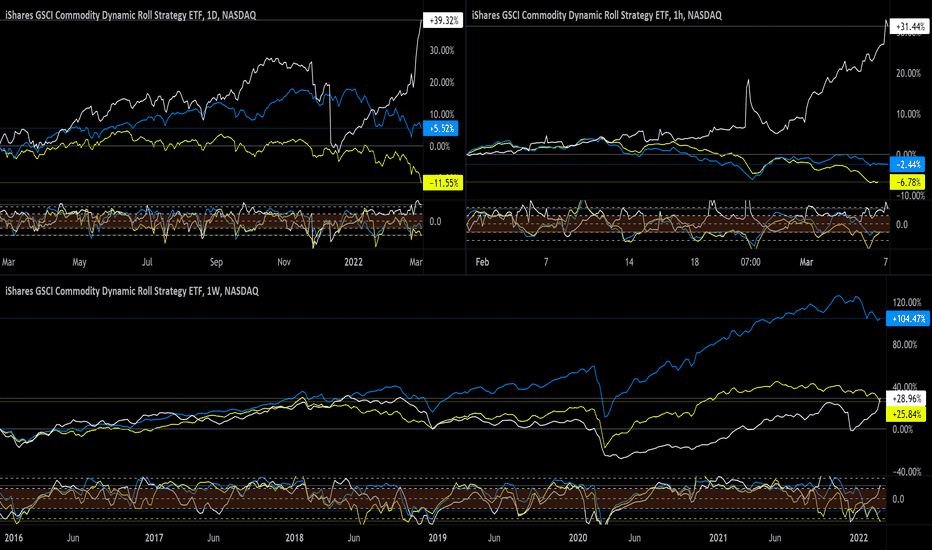Click the 18 label on 1h time axis
Viewport: 932px width, 550px height.
694,262
